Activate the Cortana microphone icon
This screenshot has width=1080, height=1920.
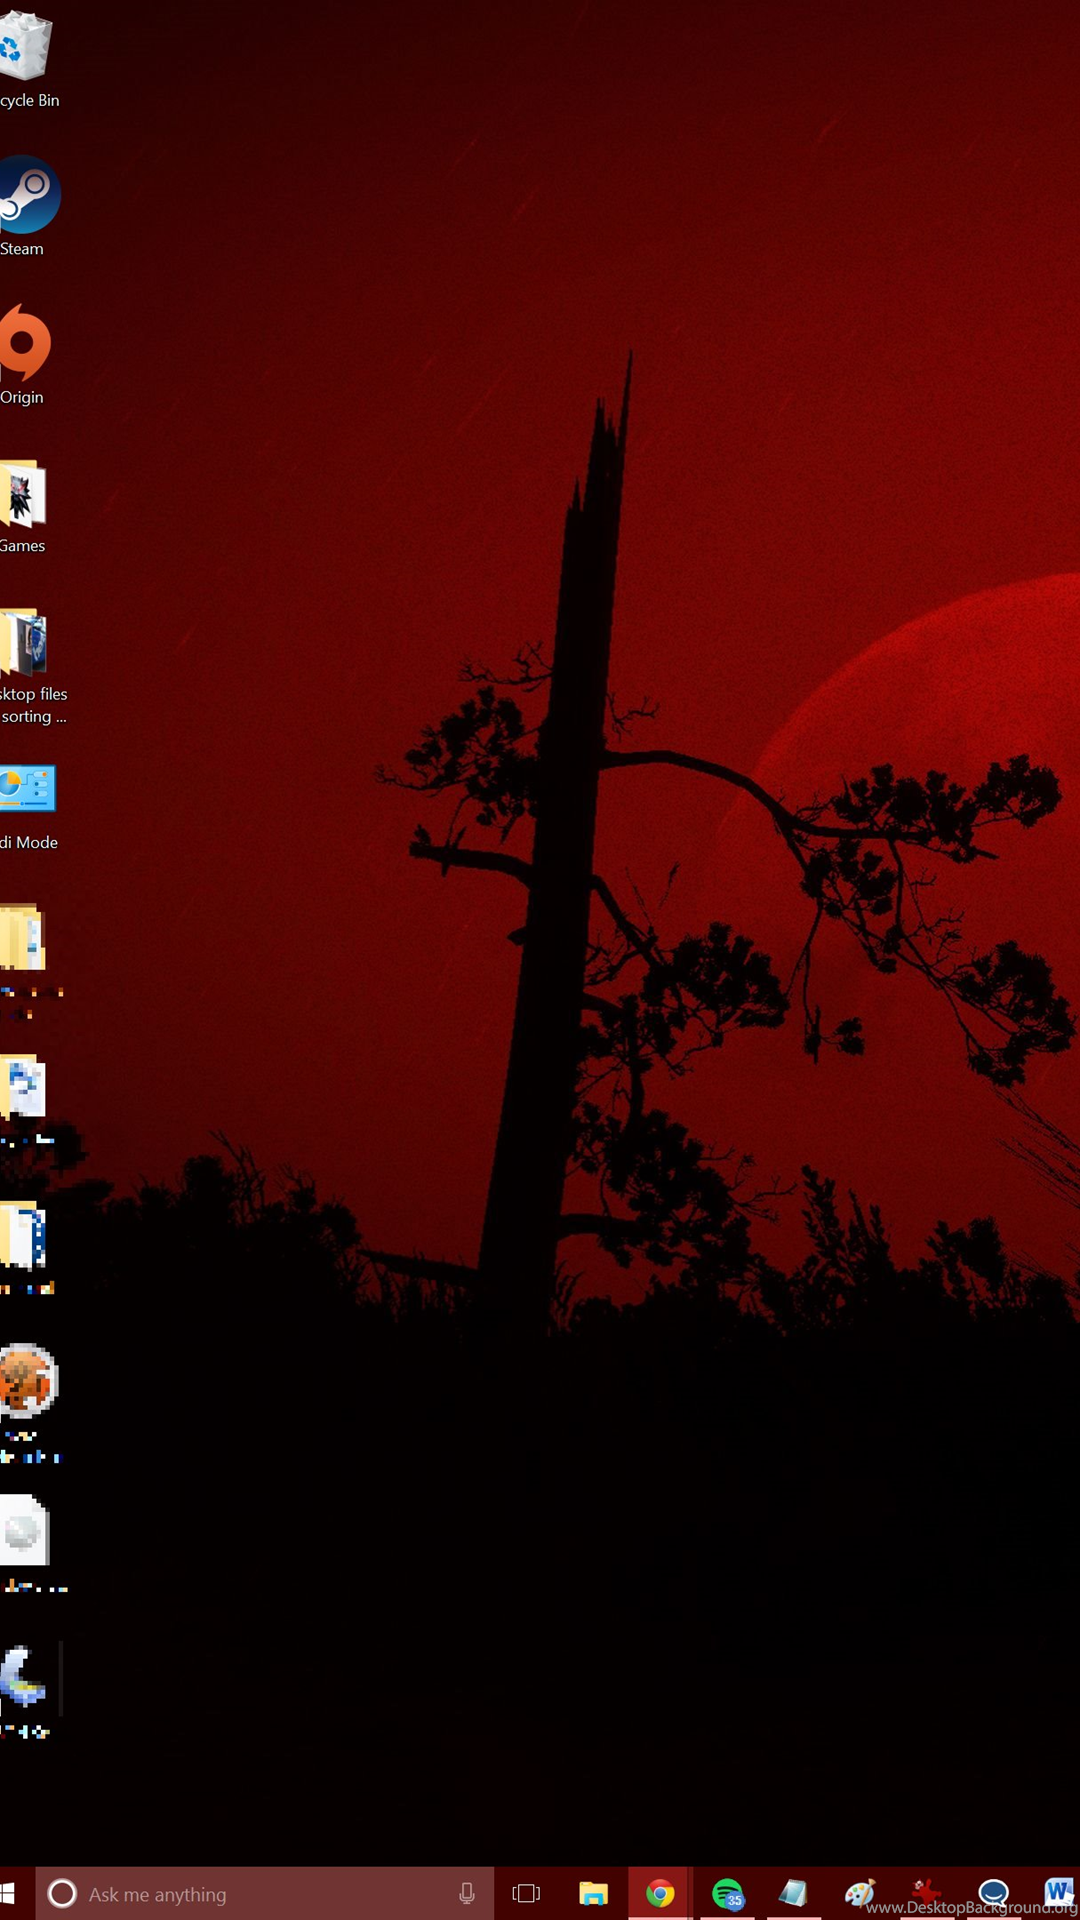(467, 1893)
